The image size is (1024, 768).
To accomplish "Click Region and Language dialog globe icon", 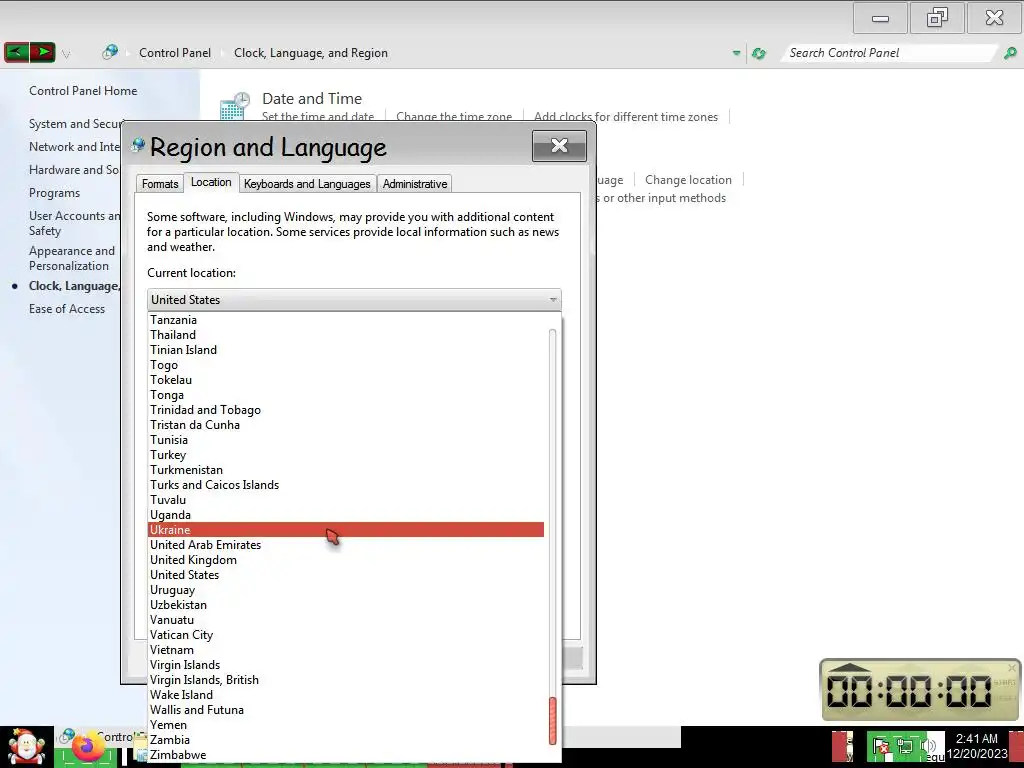I will 138,145.
